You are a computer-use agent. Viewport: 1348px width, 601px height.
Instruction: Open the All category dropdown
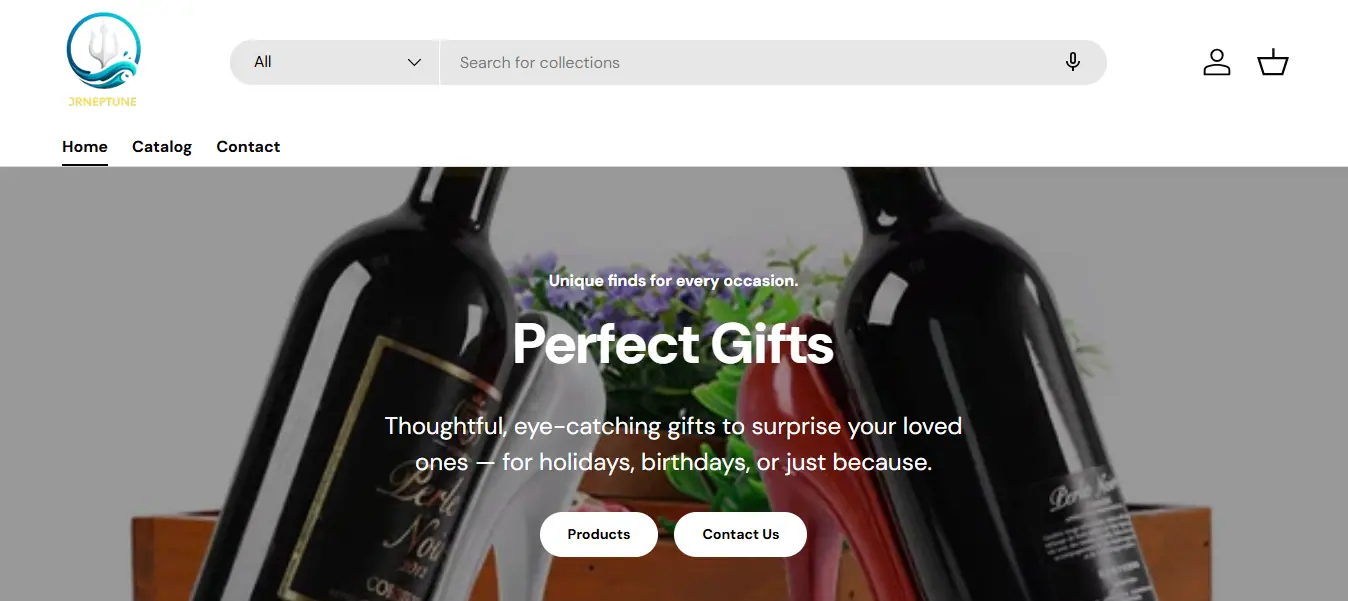334,62
